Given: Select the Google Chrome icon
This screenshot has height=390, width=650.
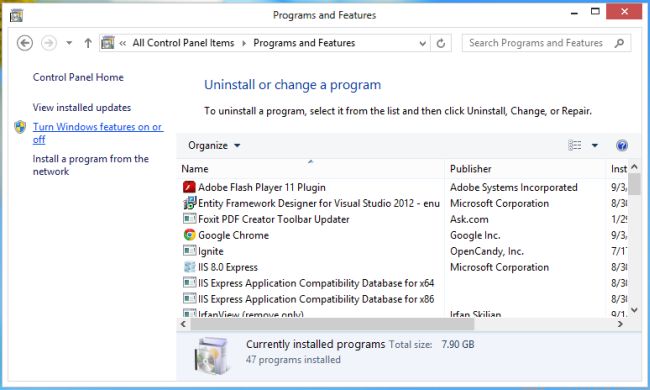Looking at the screenshot, I should pos(189,235).
